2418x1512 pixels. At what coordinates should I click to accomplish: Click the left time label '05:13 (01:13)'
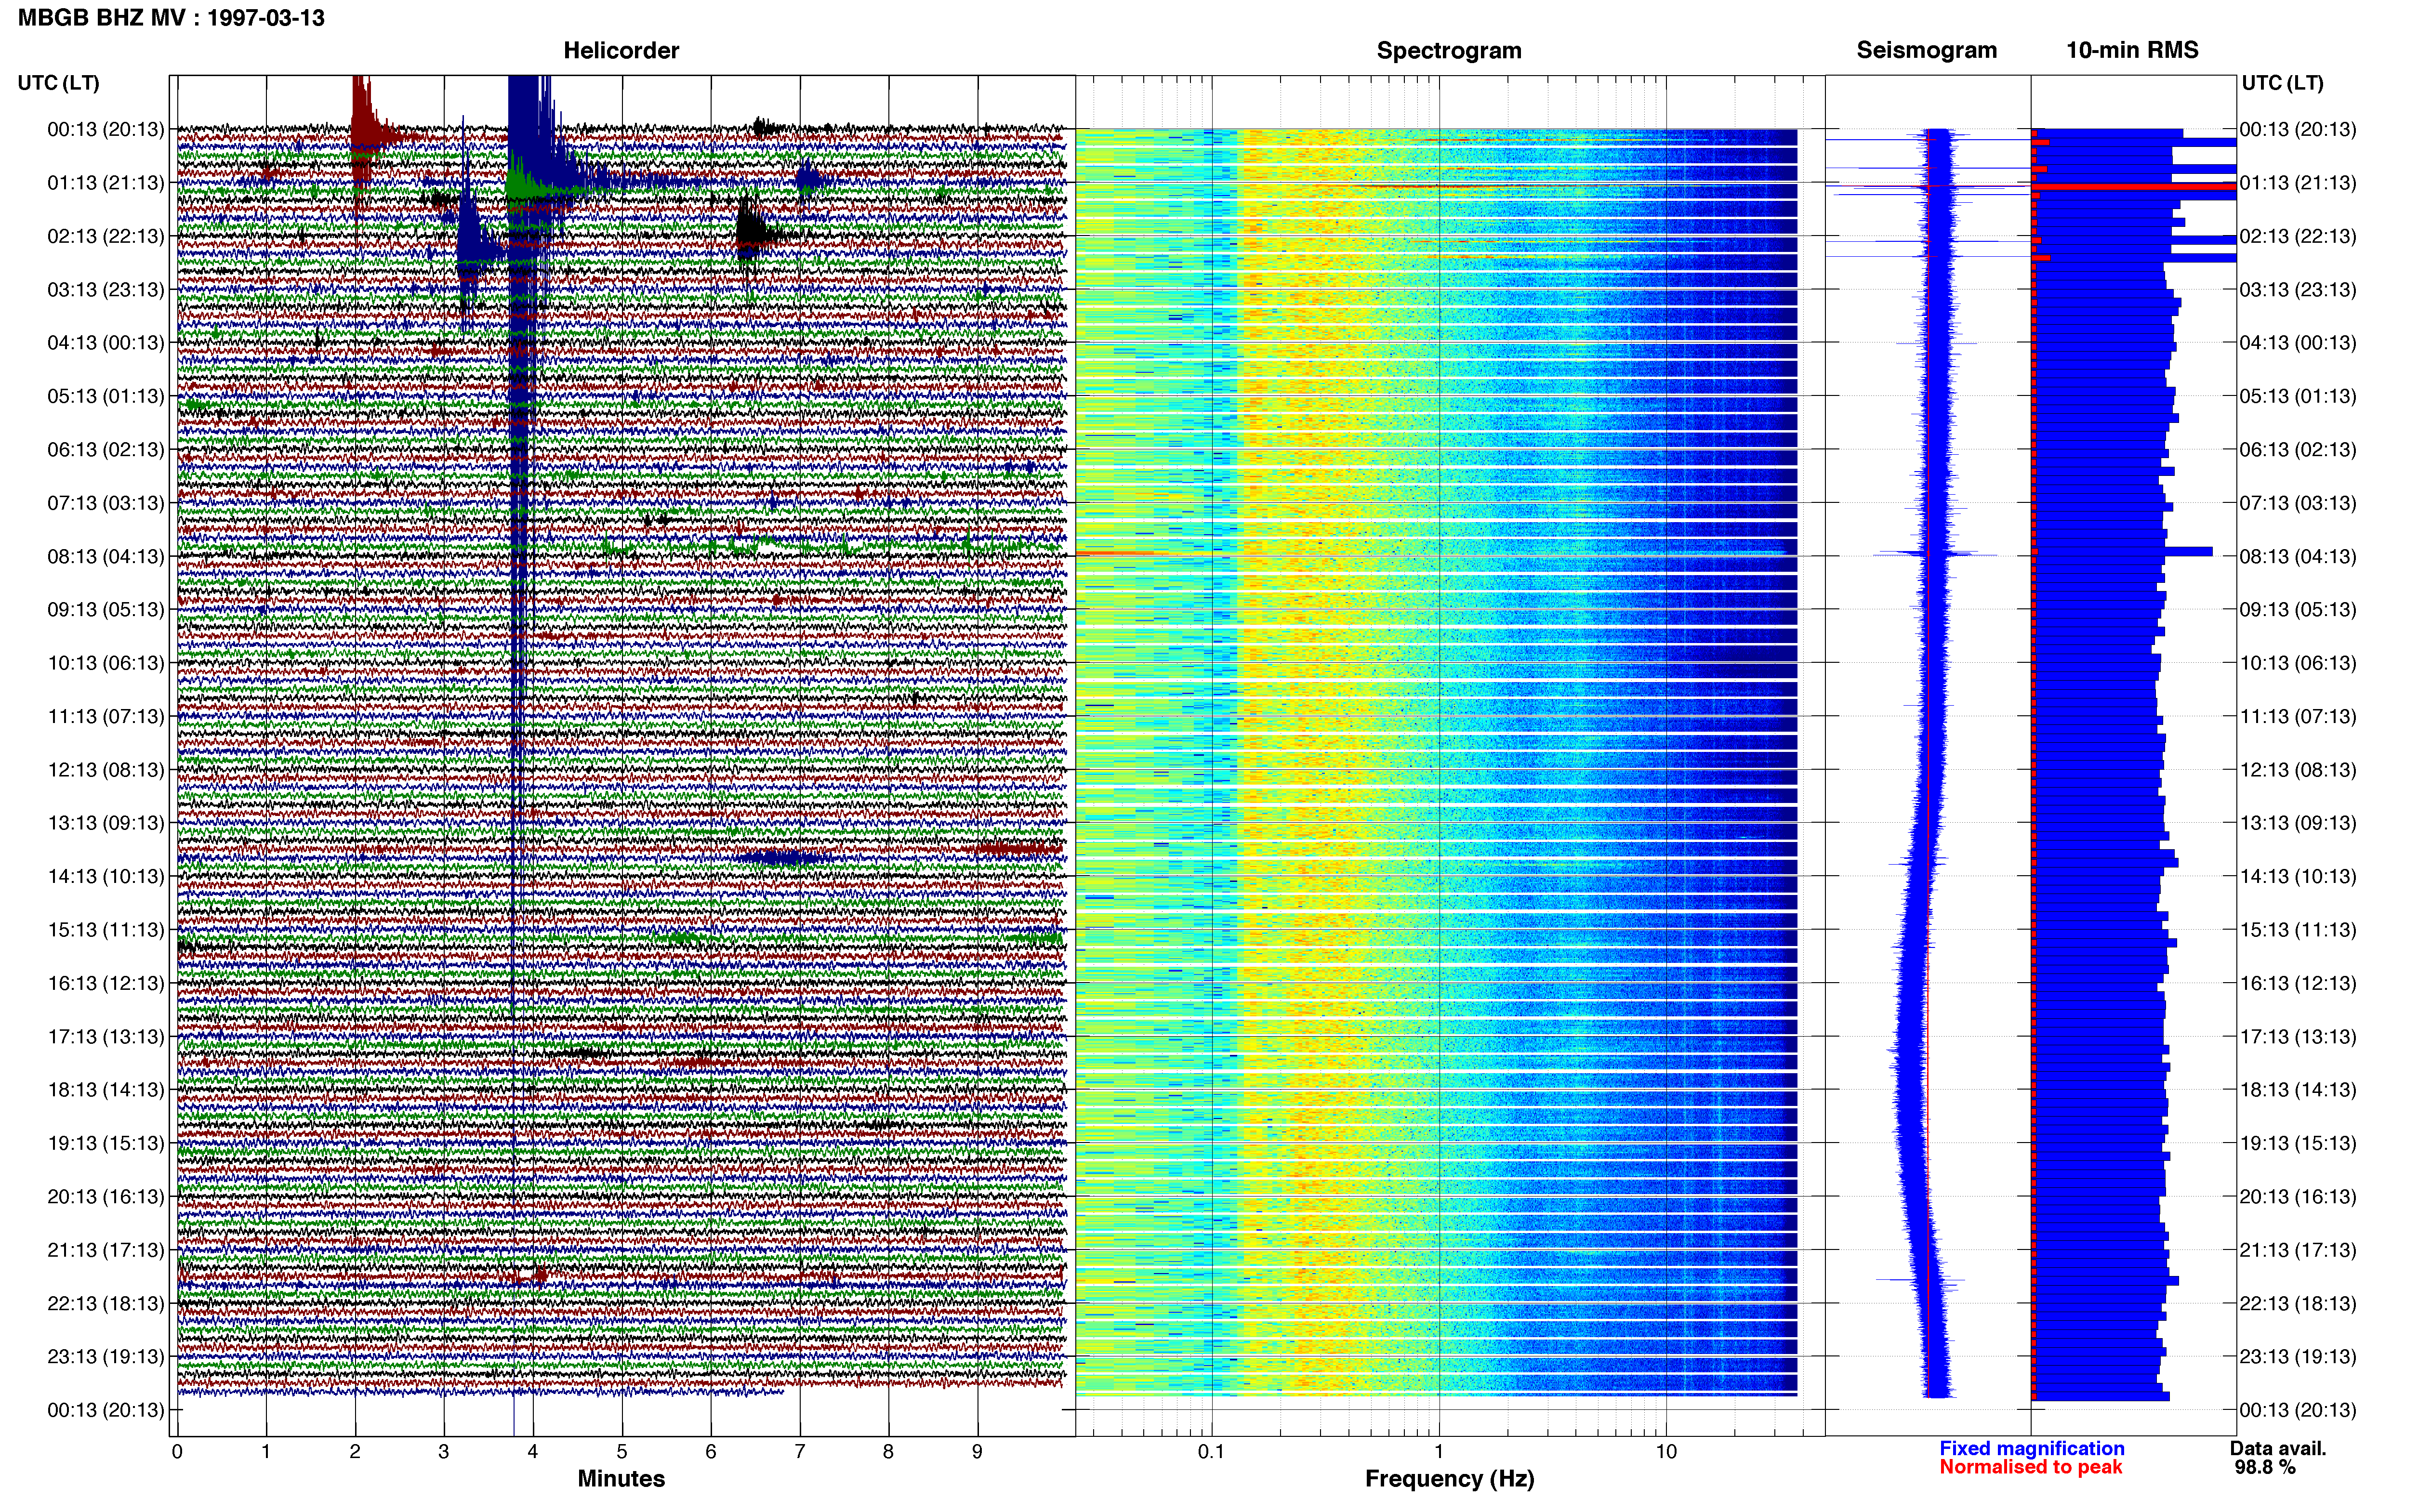tap(106, 396)
